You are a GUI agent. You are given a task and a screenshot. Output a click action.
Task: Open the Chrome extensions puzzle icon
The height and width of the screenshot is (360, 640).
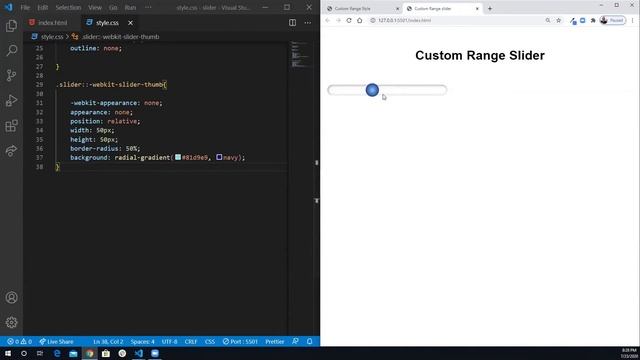pyautogui.click(x=593, y=20)
